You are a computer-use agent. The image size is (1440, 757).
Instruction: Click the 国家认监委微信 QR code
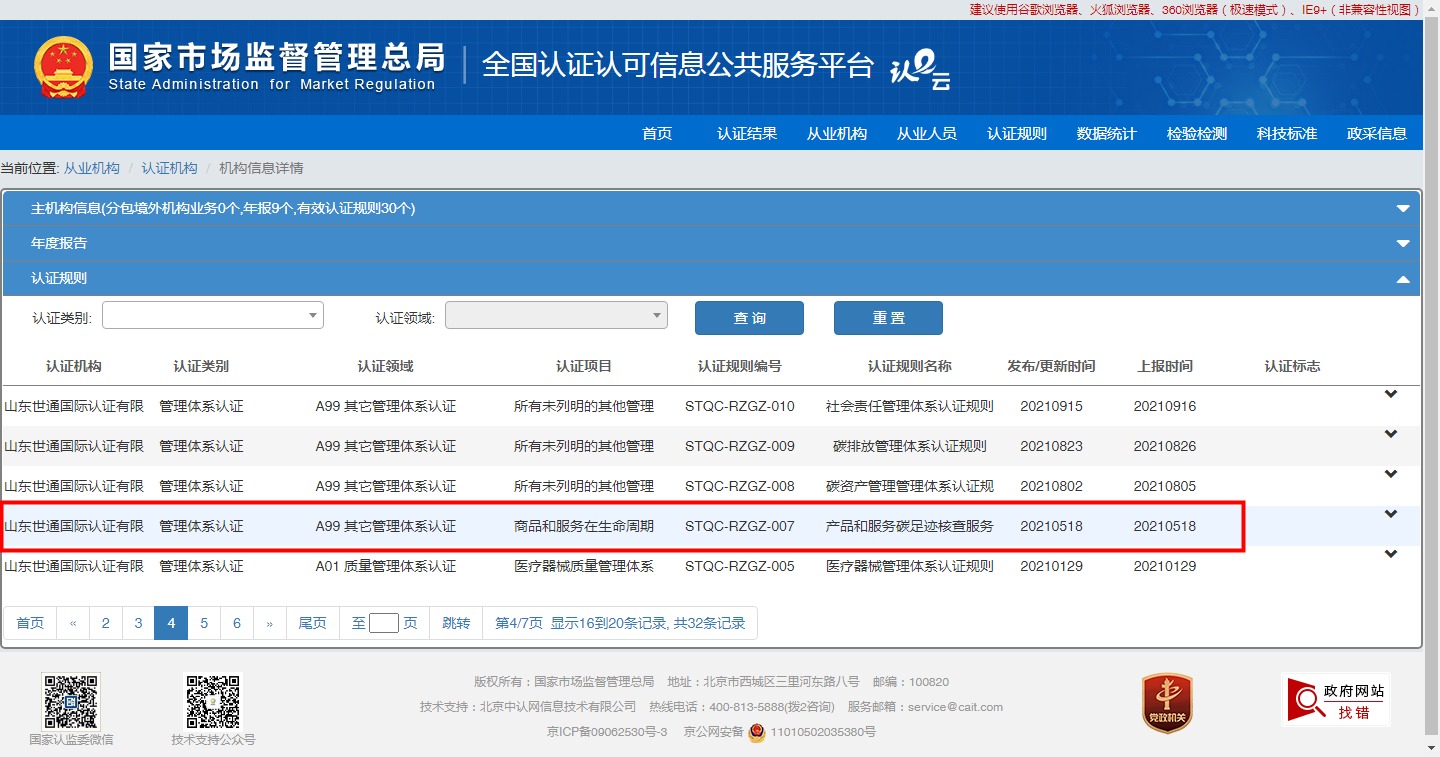70,701
